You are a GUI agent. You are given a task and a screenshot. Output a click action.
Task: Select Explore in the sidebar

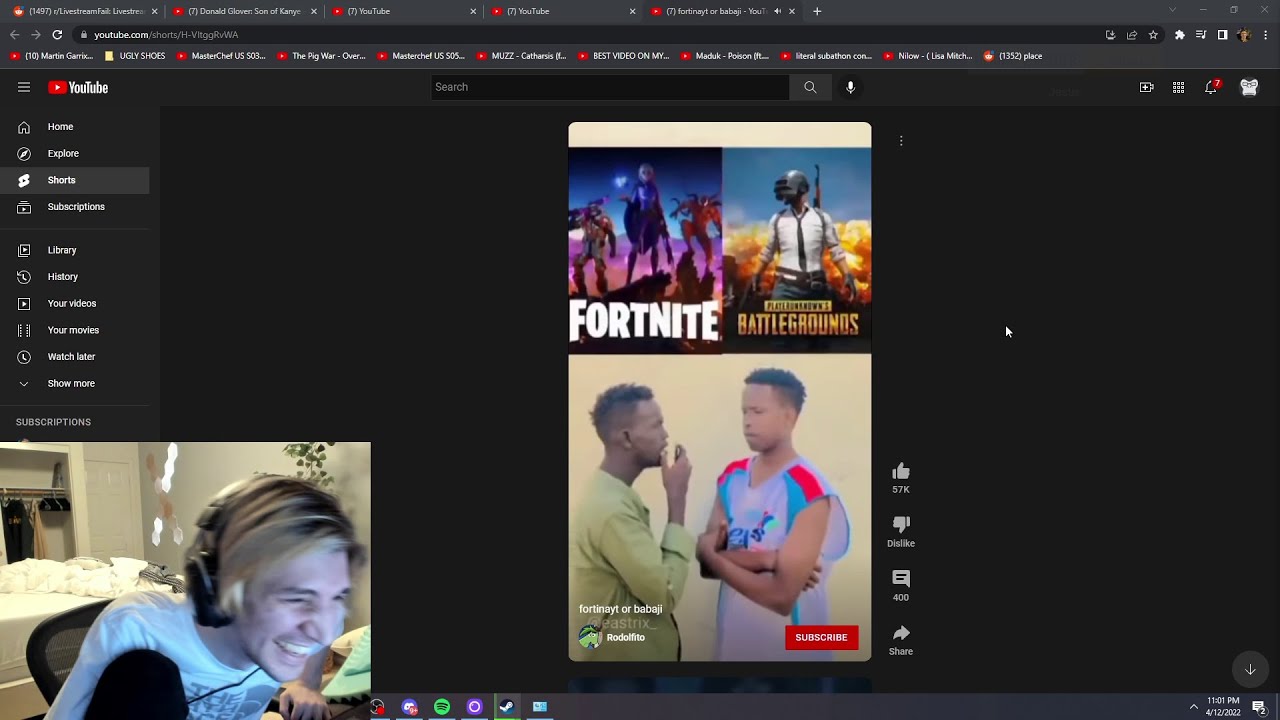pyautogui.click(x=75, y=153)
